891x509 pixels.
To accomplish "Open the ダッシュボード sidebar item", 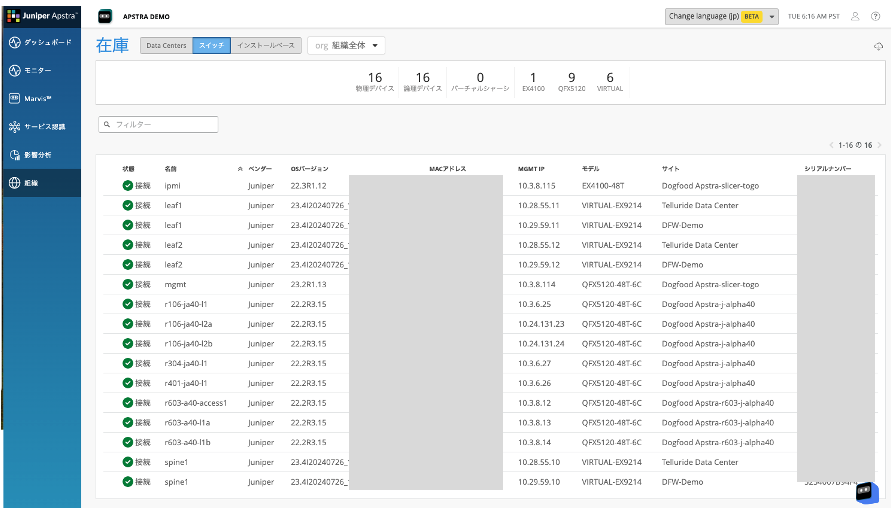I will pyautogui.click(x=40, y=43).
